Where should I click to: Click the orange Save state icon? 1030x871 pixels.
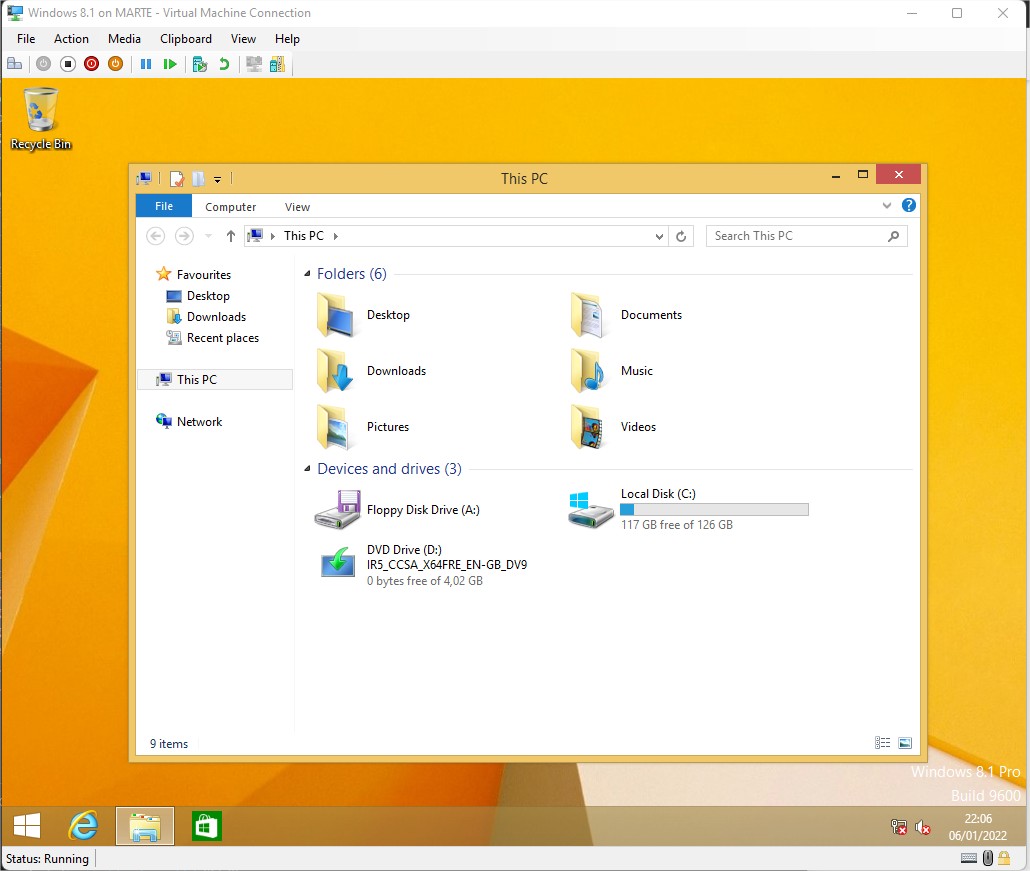pos(116,64)
